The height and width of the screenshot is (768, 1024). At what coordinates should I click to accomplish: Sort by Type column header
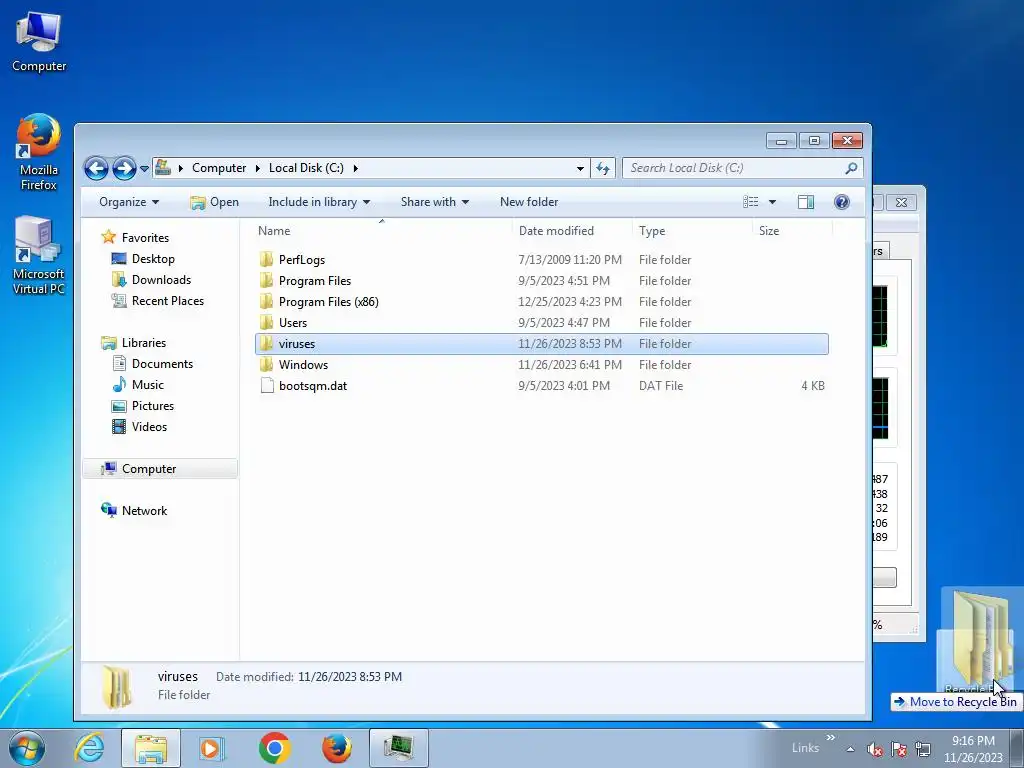[652, 231]
